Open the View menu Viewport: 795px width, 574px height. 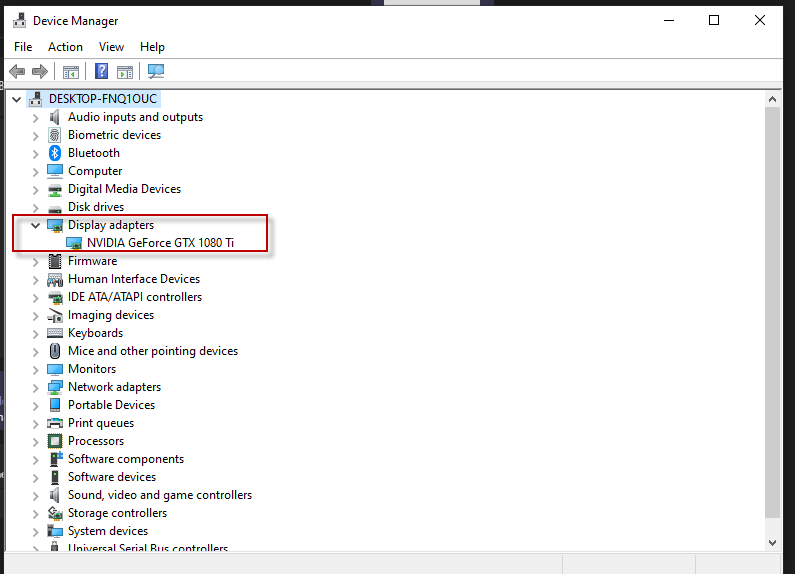coord(112,47)
